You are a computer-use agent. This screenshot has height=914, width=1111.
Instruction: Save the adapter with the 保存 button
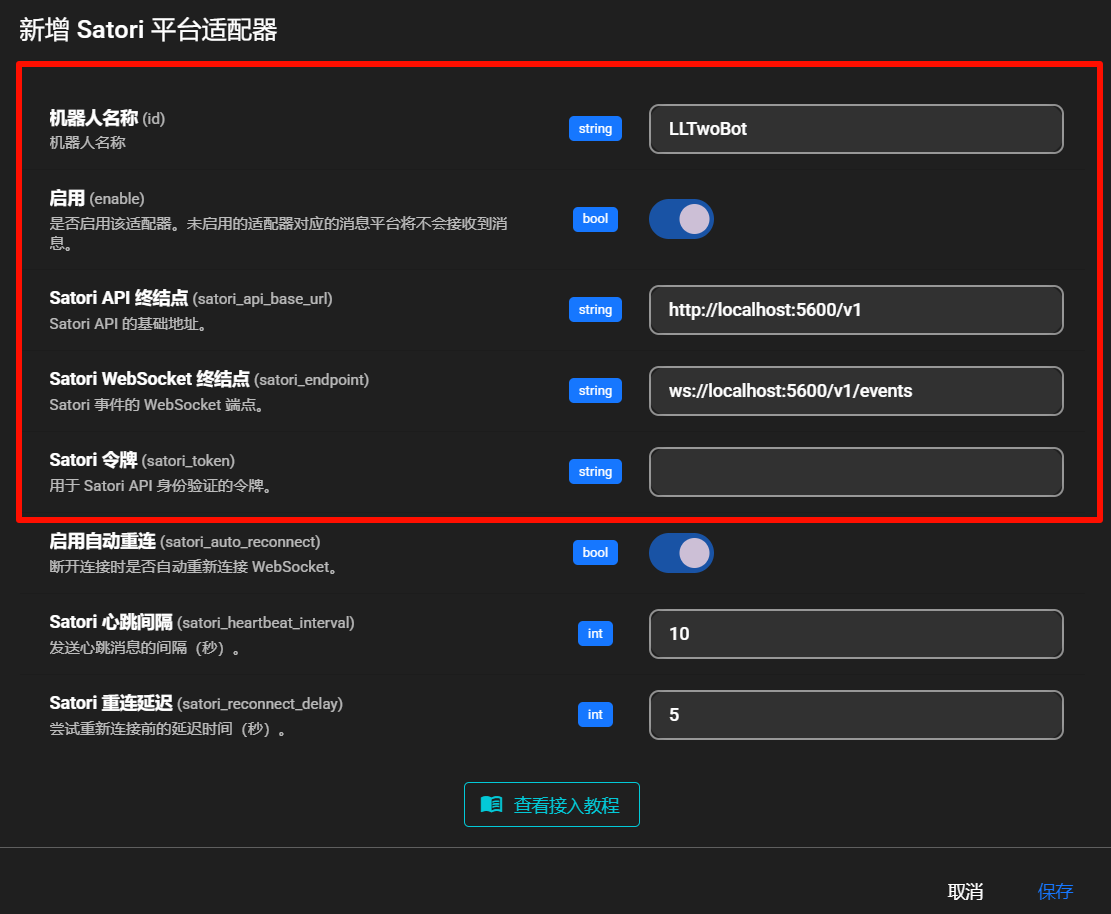point(1055,892)
